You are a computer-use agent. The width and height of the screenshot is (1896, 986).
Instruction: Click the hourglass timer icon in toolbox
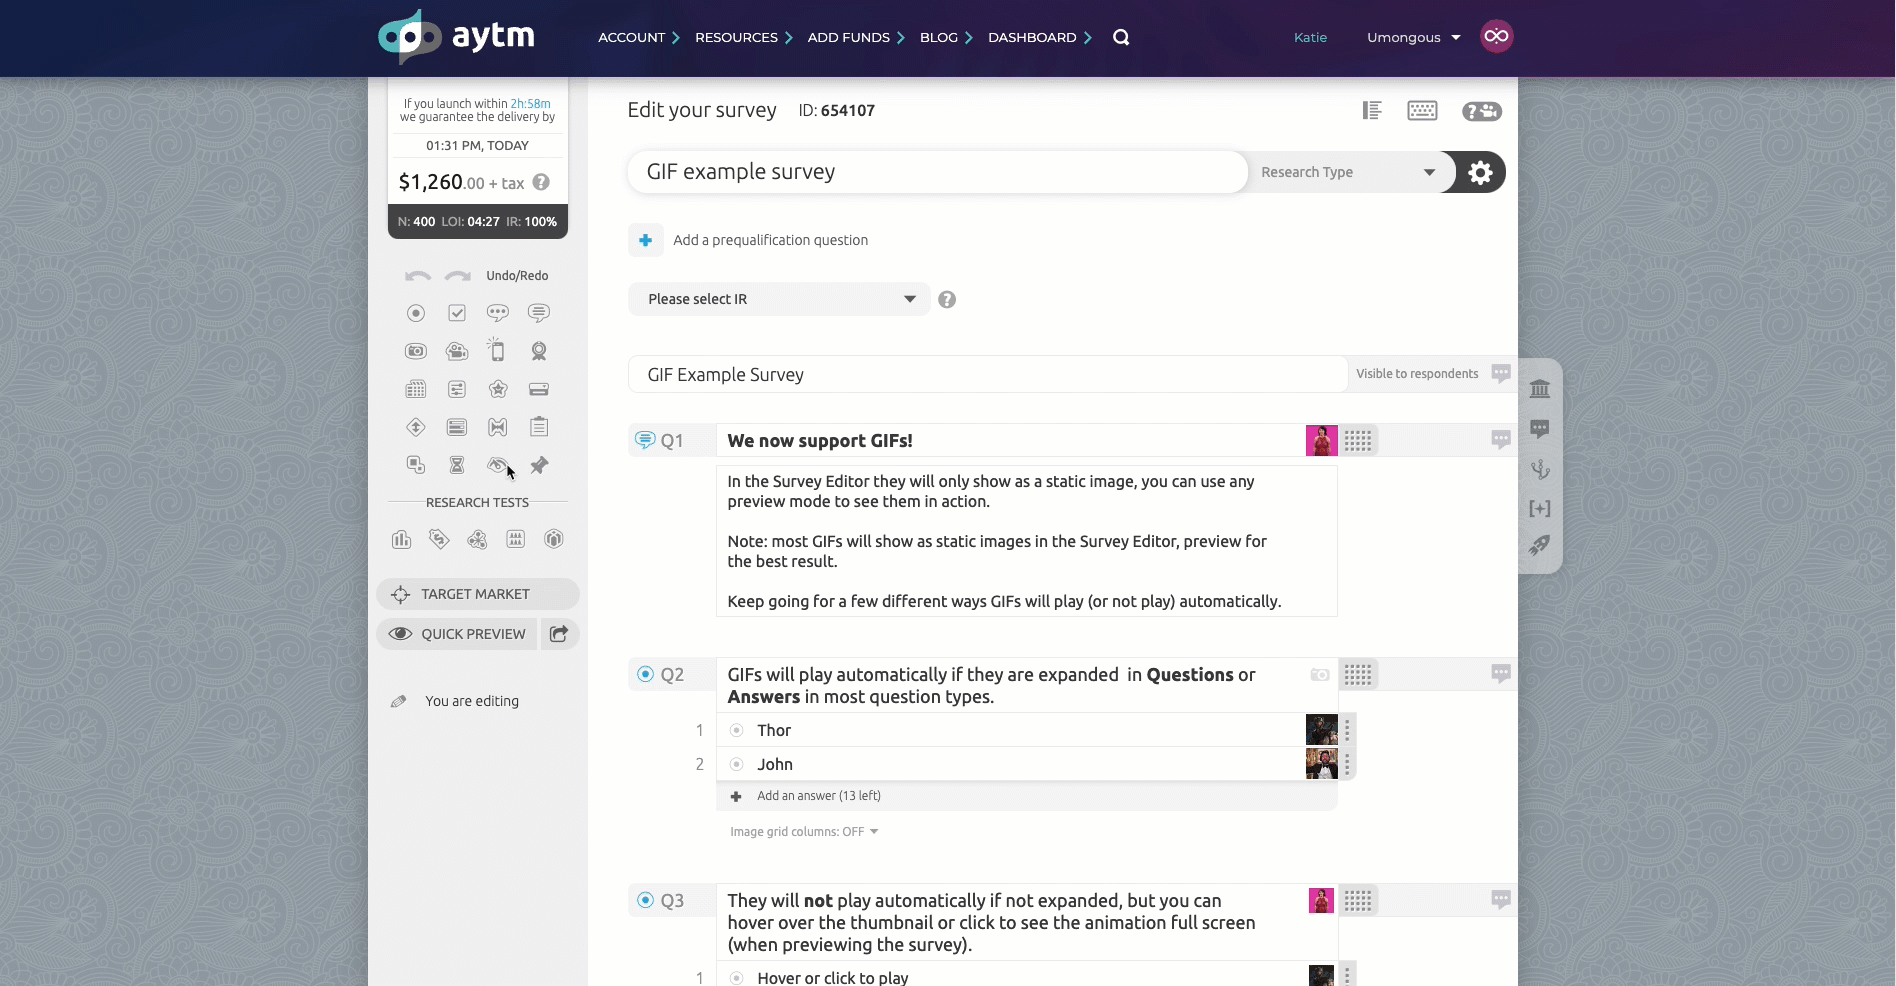[x=457, y=465]
